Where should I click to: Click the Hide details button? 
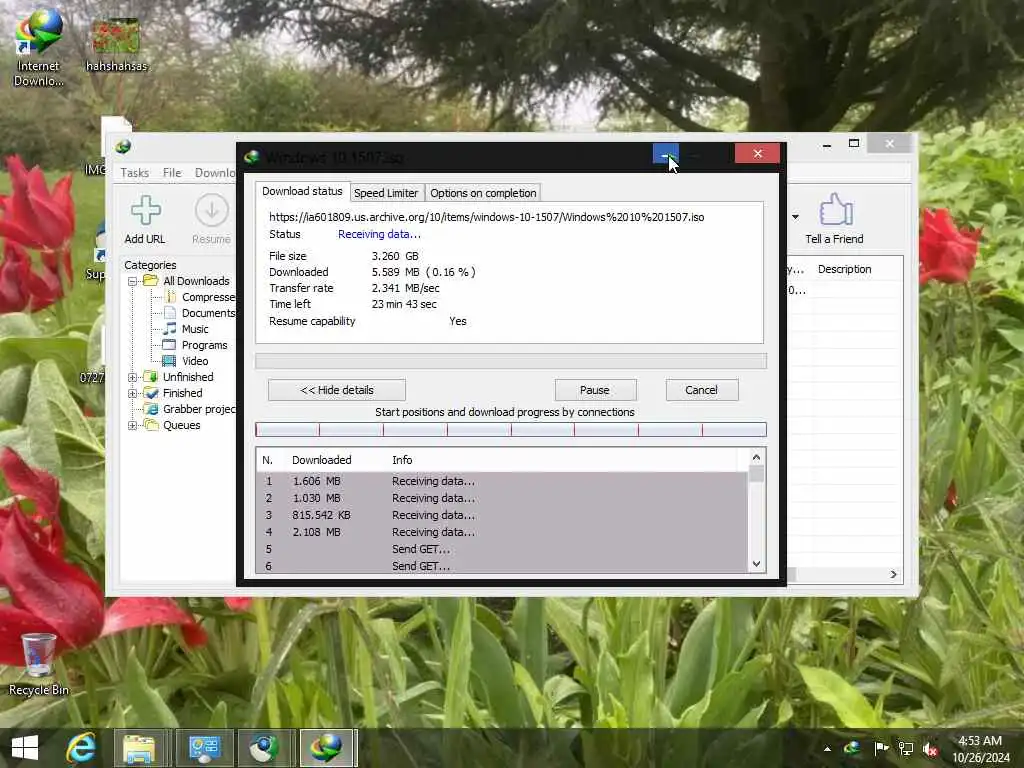tap(337, 390)
